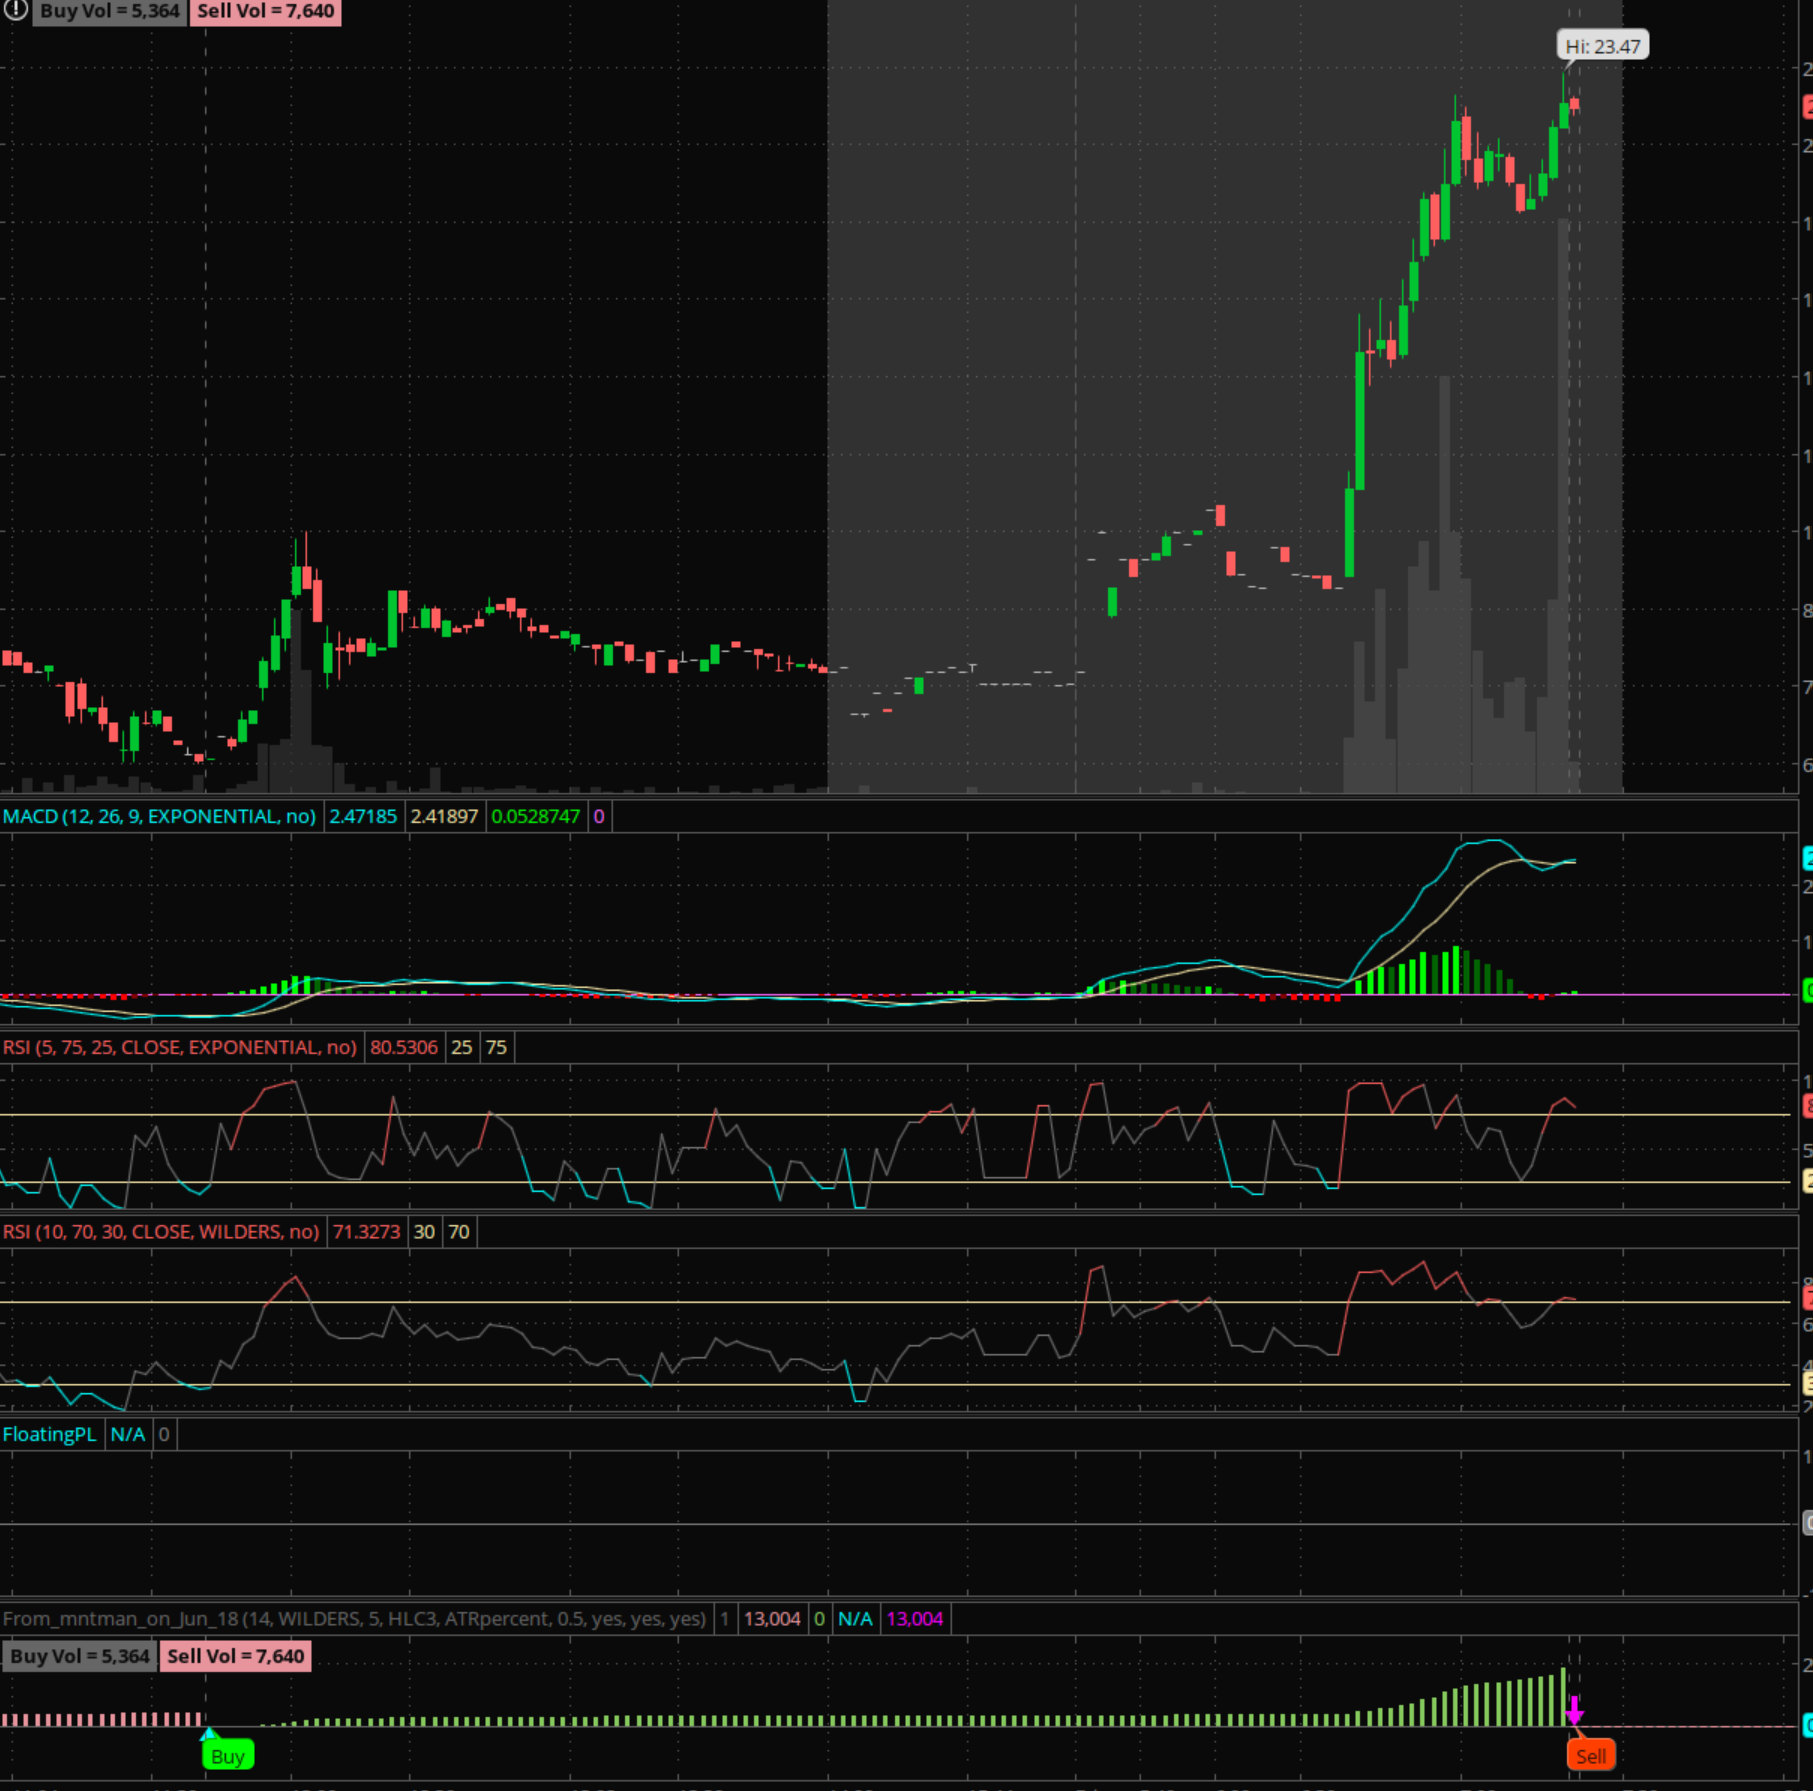Click the Buy Vol label in the bottom study panel
1813x1791 pixels.
pyautogui.click(x=80, y=1656)
